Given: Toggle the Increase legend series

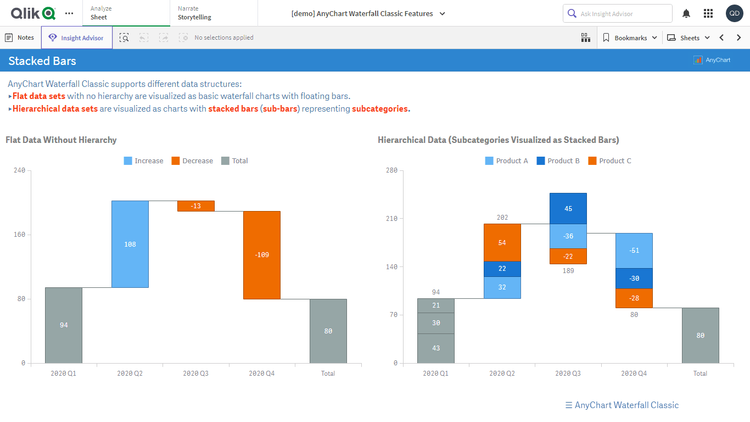Looking at the screenshot, I should tap(143, 160).
